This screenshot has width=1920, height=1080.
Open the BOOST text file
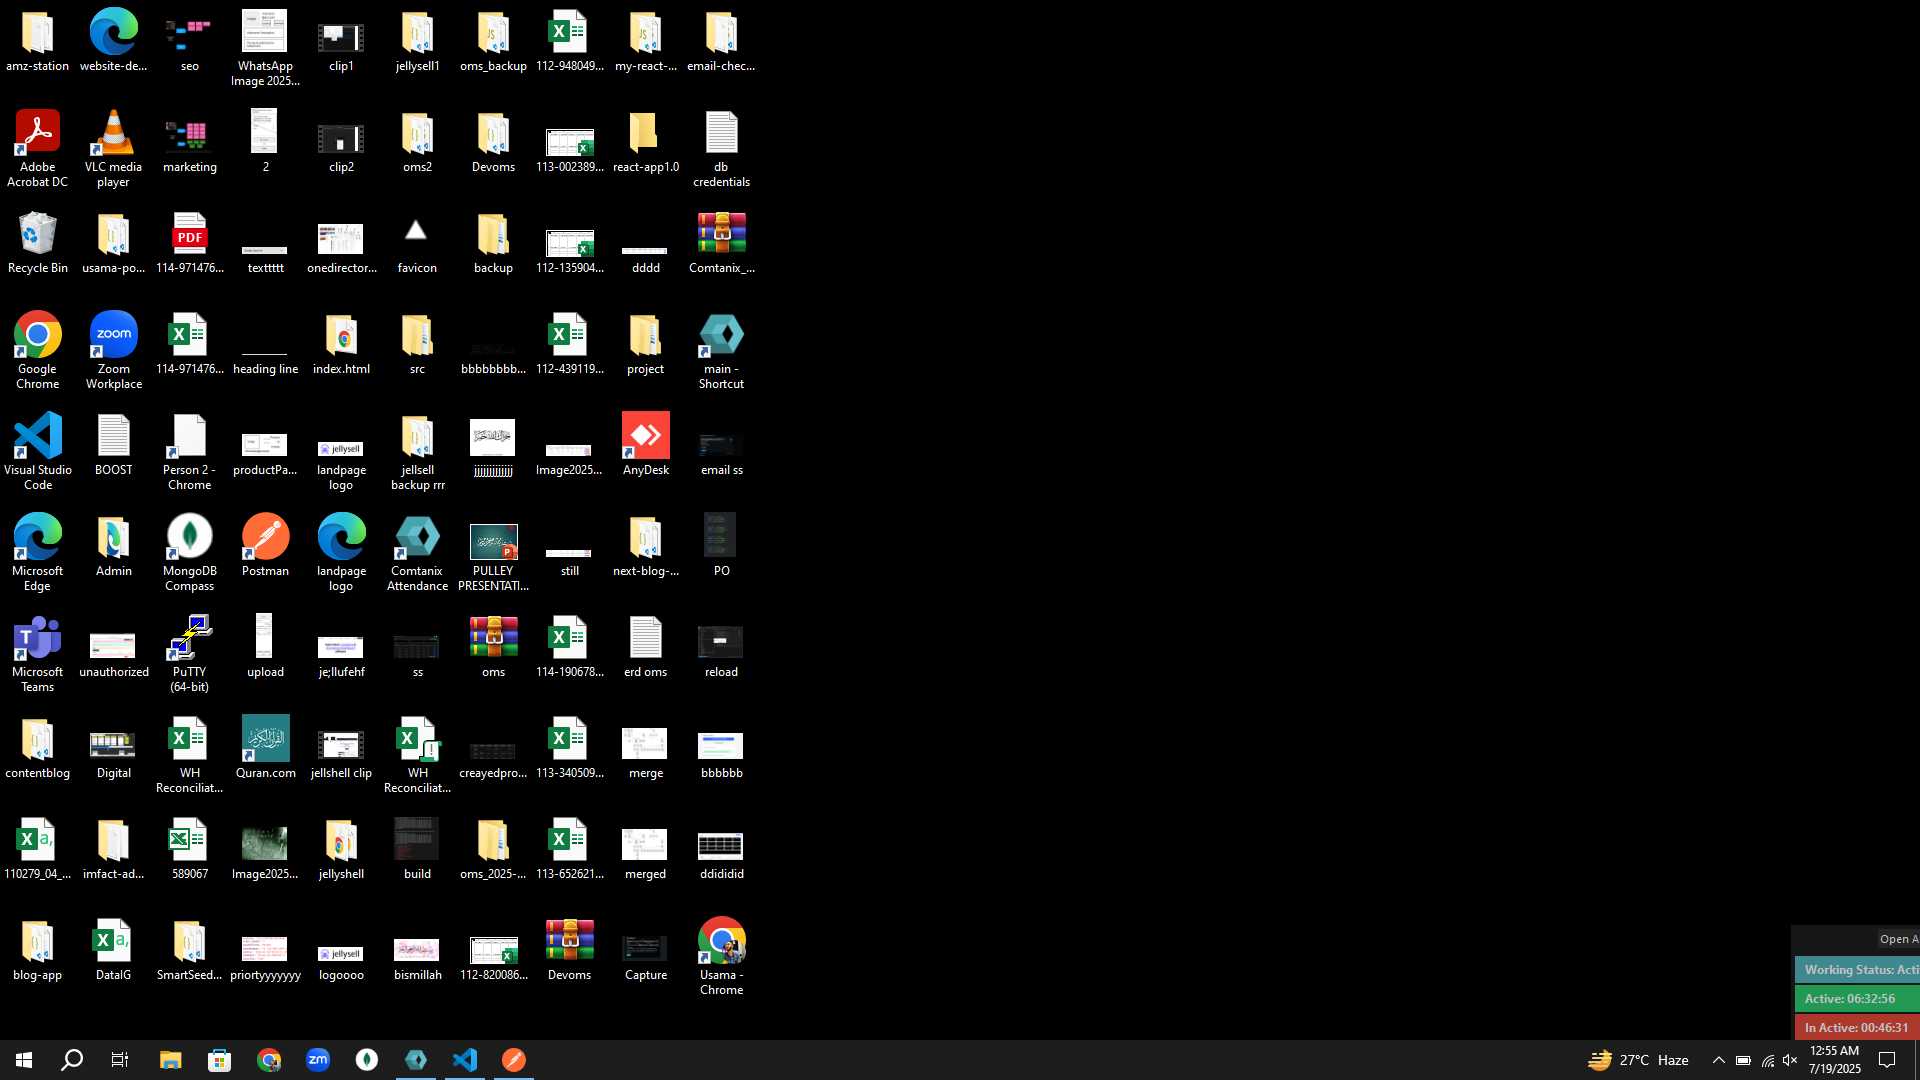coord(114,444)
